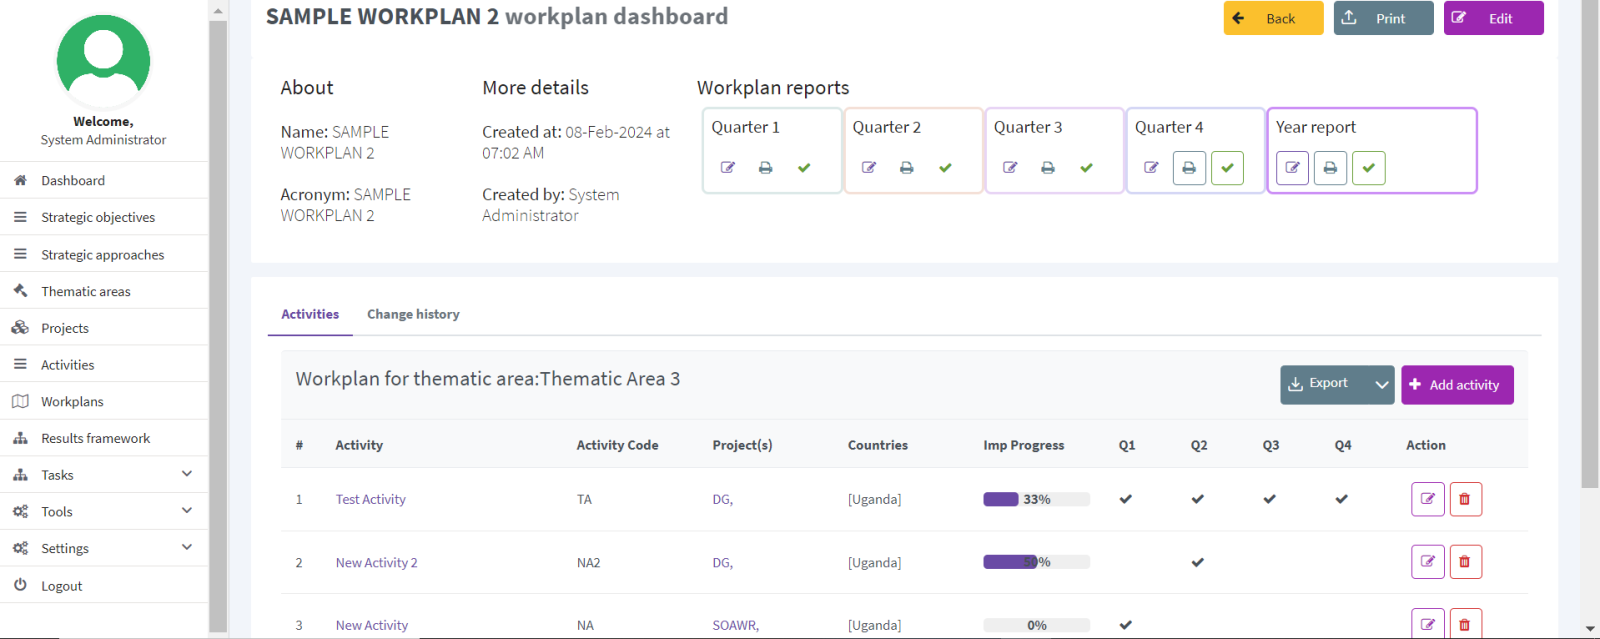Toggle Q2 checkmark for New Activity 2
The width and height of the screenshot is (1600, 639).
(1198, 562)
